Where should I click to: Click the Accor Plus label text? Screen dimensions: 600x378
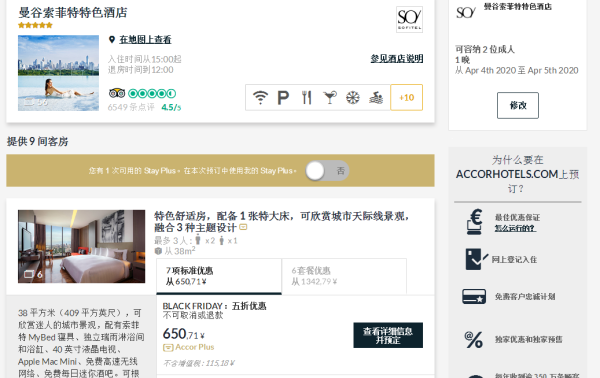[x=195, y=347]
